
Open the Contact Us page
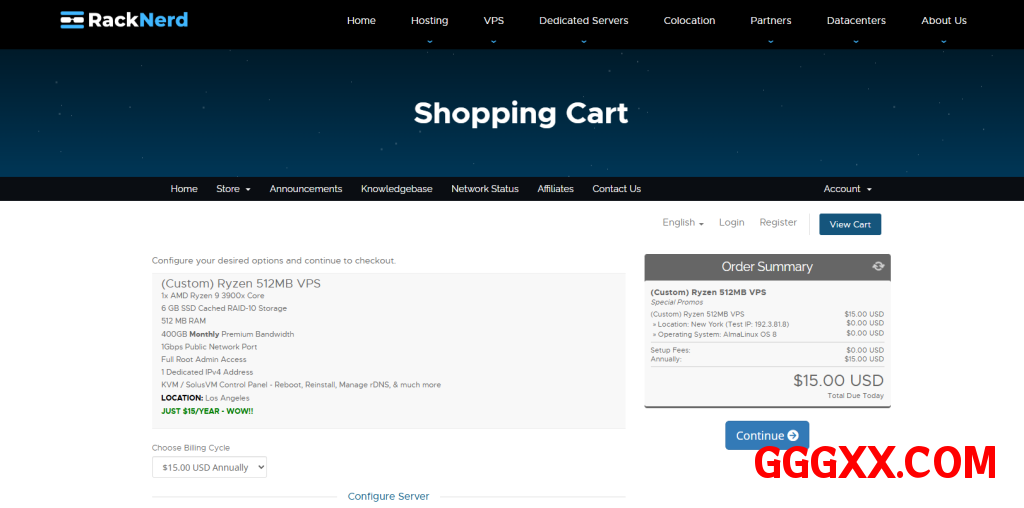(x=616, y=189)
